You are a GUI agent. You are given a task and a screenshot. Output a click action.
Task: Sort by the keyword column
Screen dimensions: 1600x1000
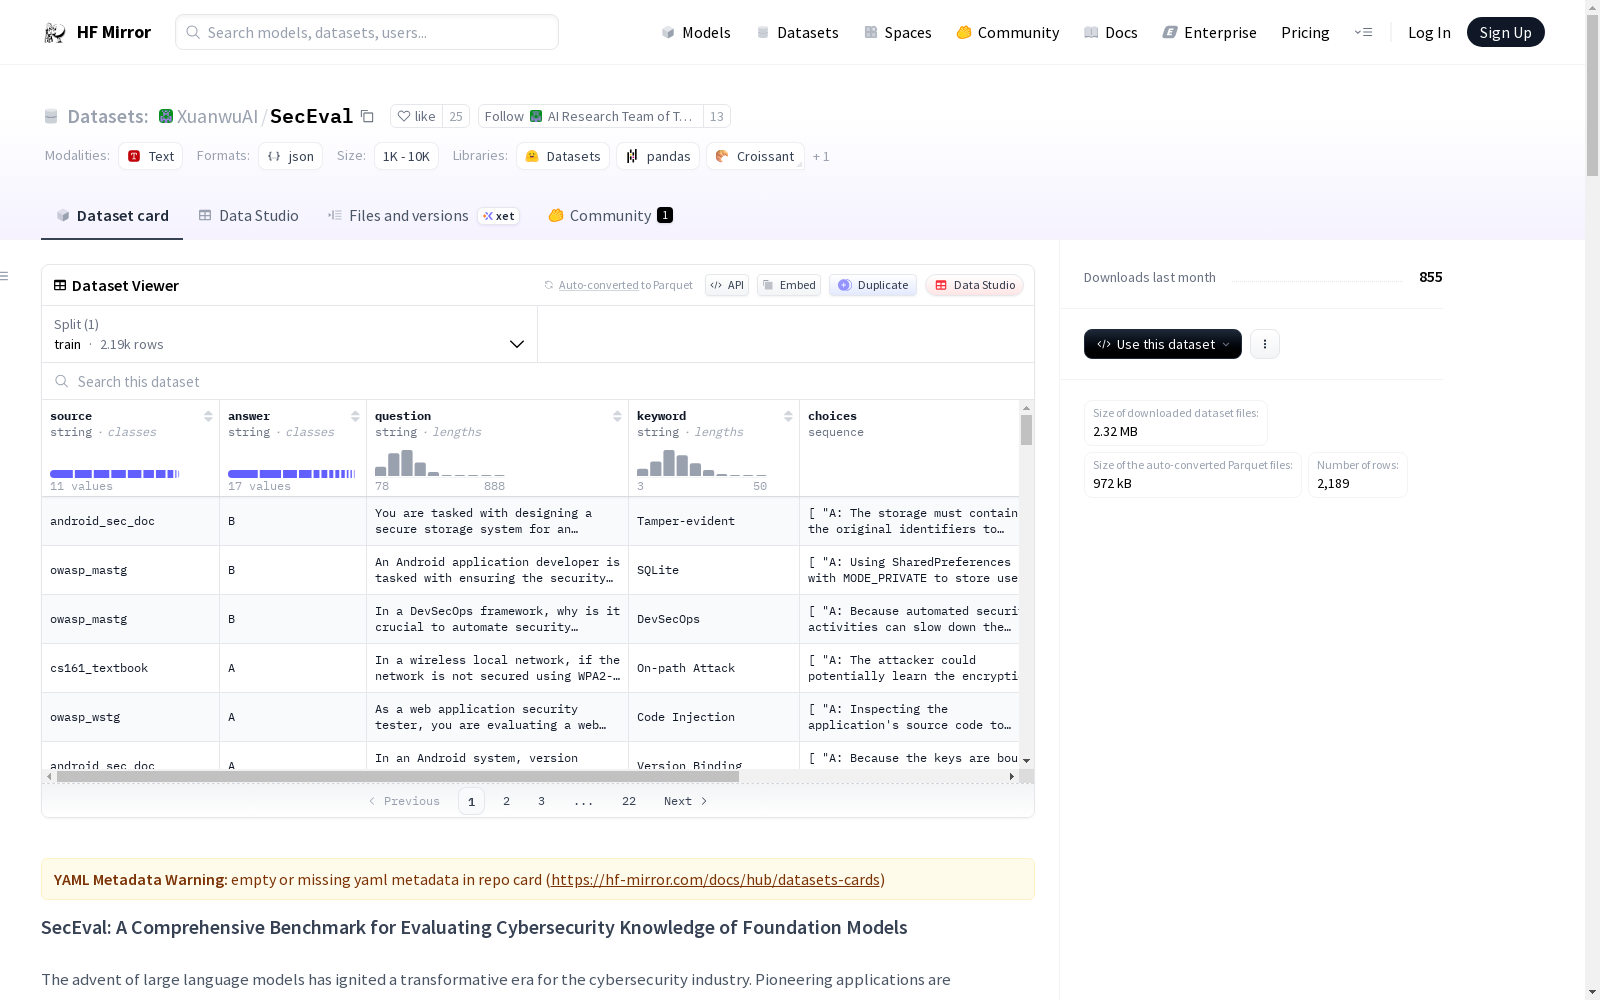click(x=788, y=416)
